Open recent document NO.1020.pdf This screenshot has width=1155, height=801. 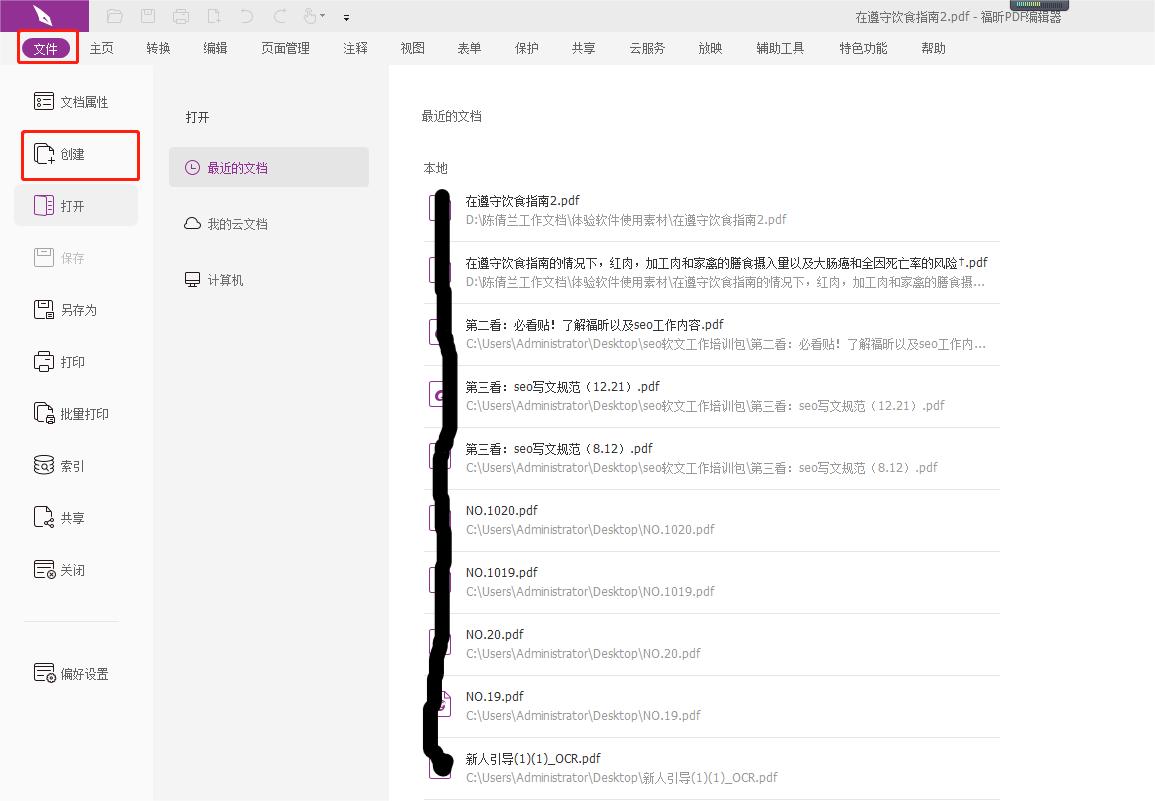click(x=502, y=510)
